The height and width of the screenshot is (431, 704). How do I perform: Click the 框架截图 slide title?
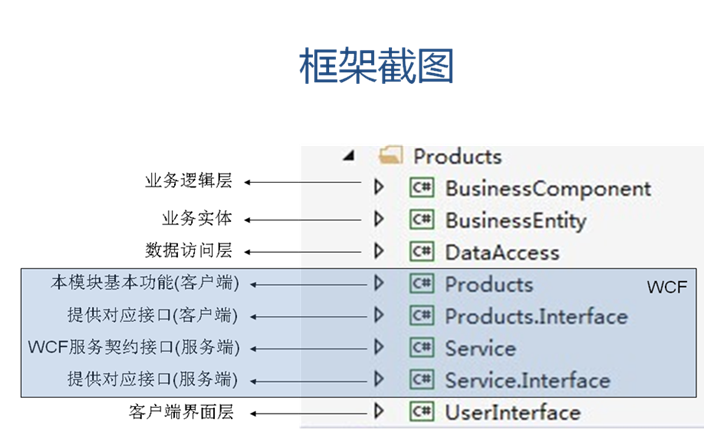(376, 66)
